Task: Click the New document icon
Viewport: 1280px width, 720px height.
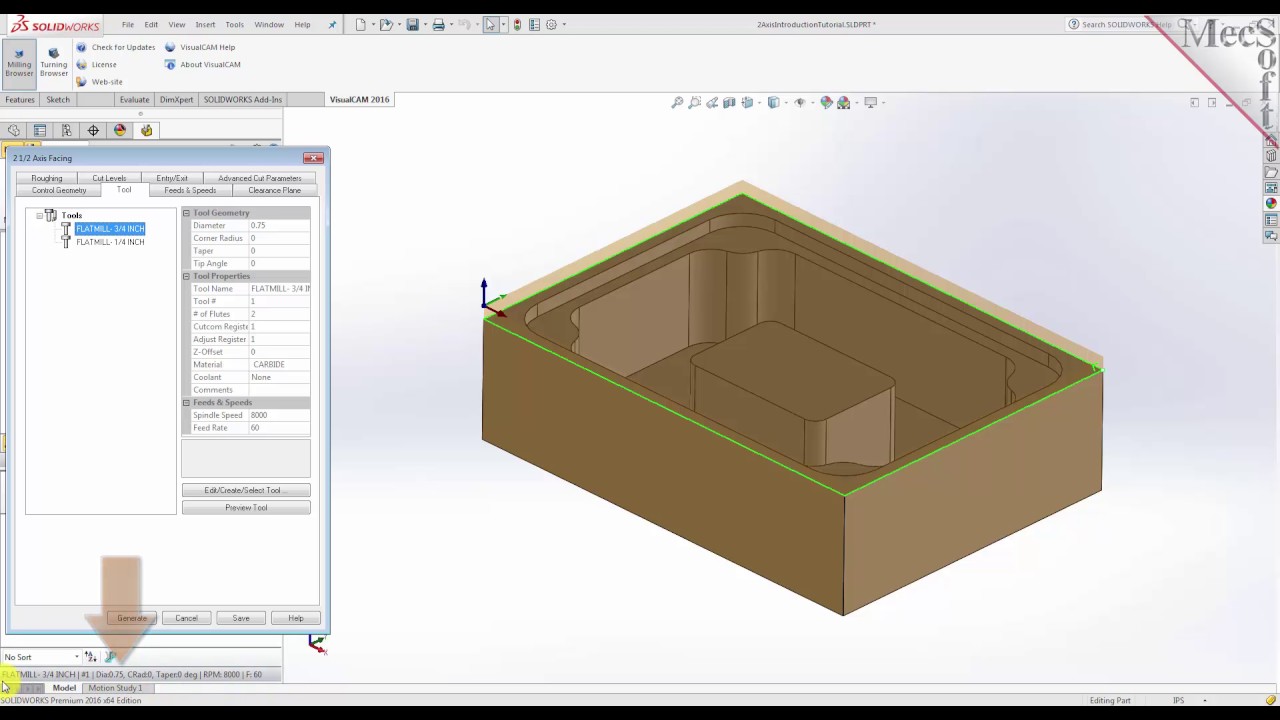Action: tap(361, 25)
